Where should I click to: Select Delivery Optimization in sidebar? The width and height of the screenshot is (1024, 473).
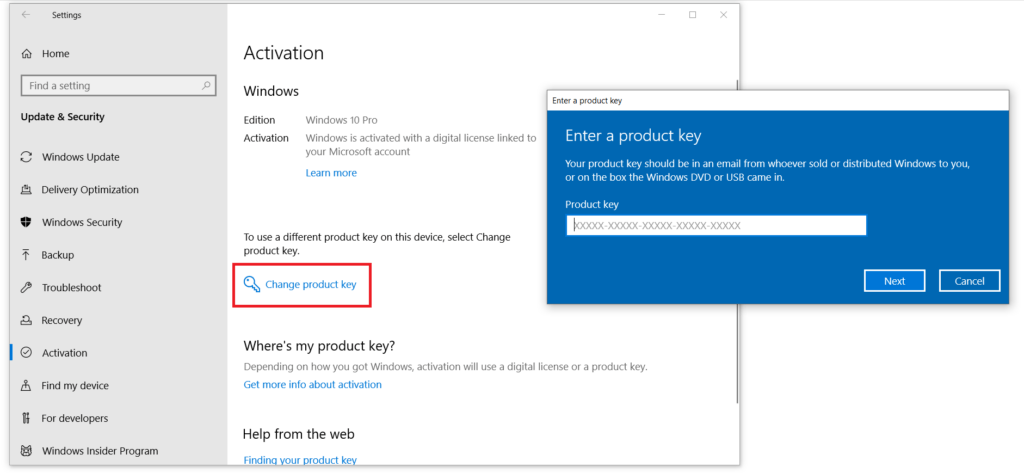pos(90,189)
